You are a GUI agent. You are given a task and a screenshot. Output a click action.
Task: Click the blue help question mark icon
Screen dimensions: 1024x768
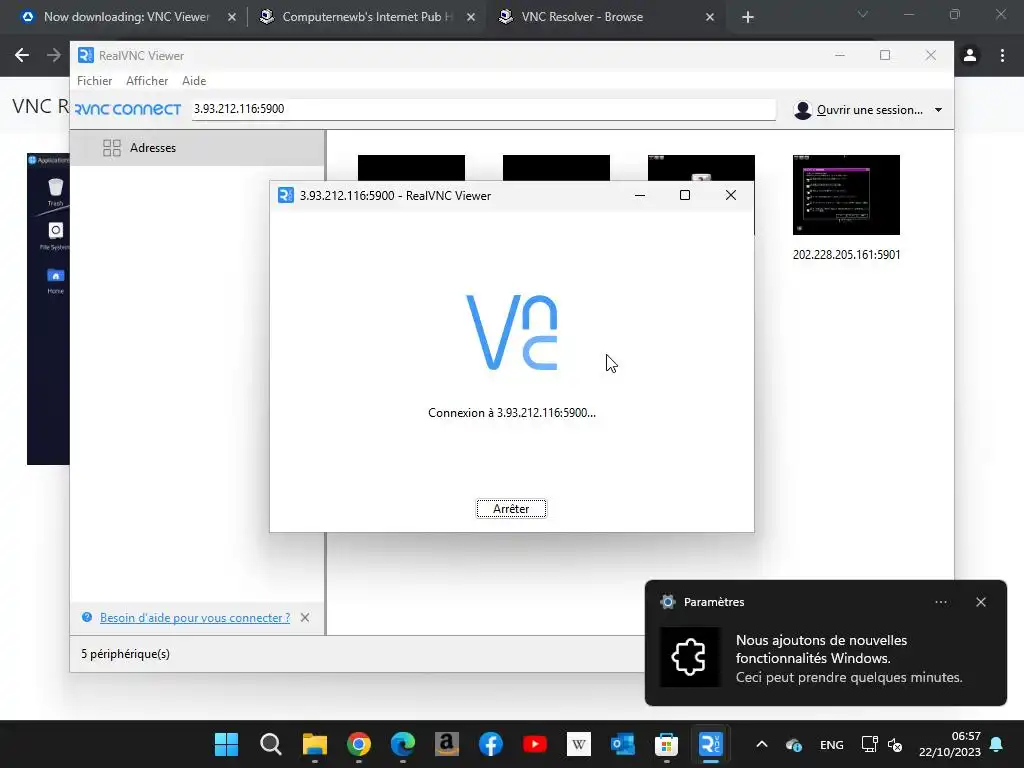pos(87,617)
